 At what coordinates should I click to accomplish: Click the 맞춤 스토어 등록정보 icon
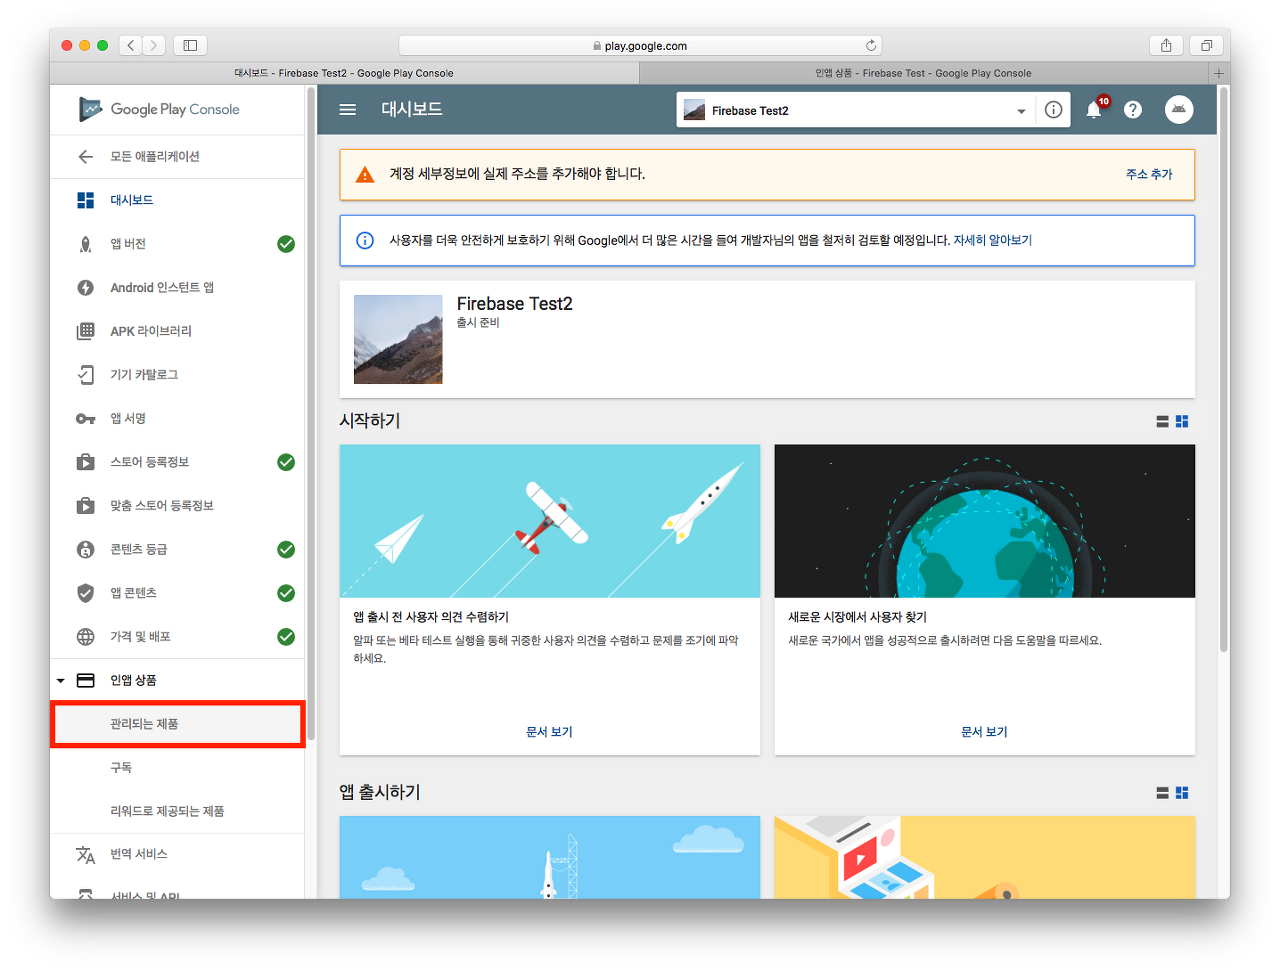click(x=86, y=506)
